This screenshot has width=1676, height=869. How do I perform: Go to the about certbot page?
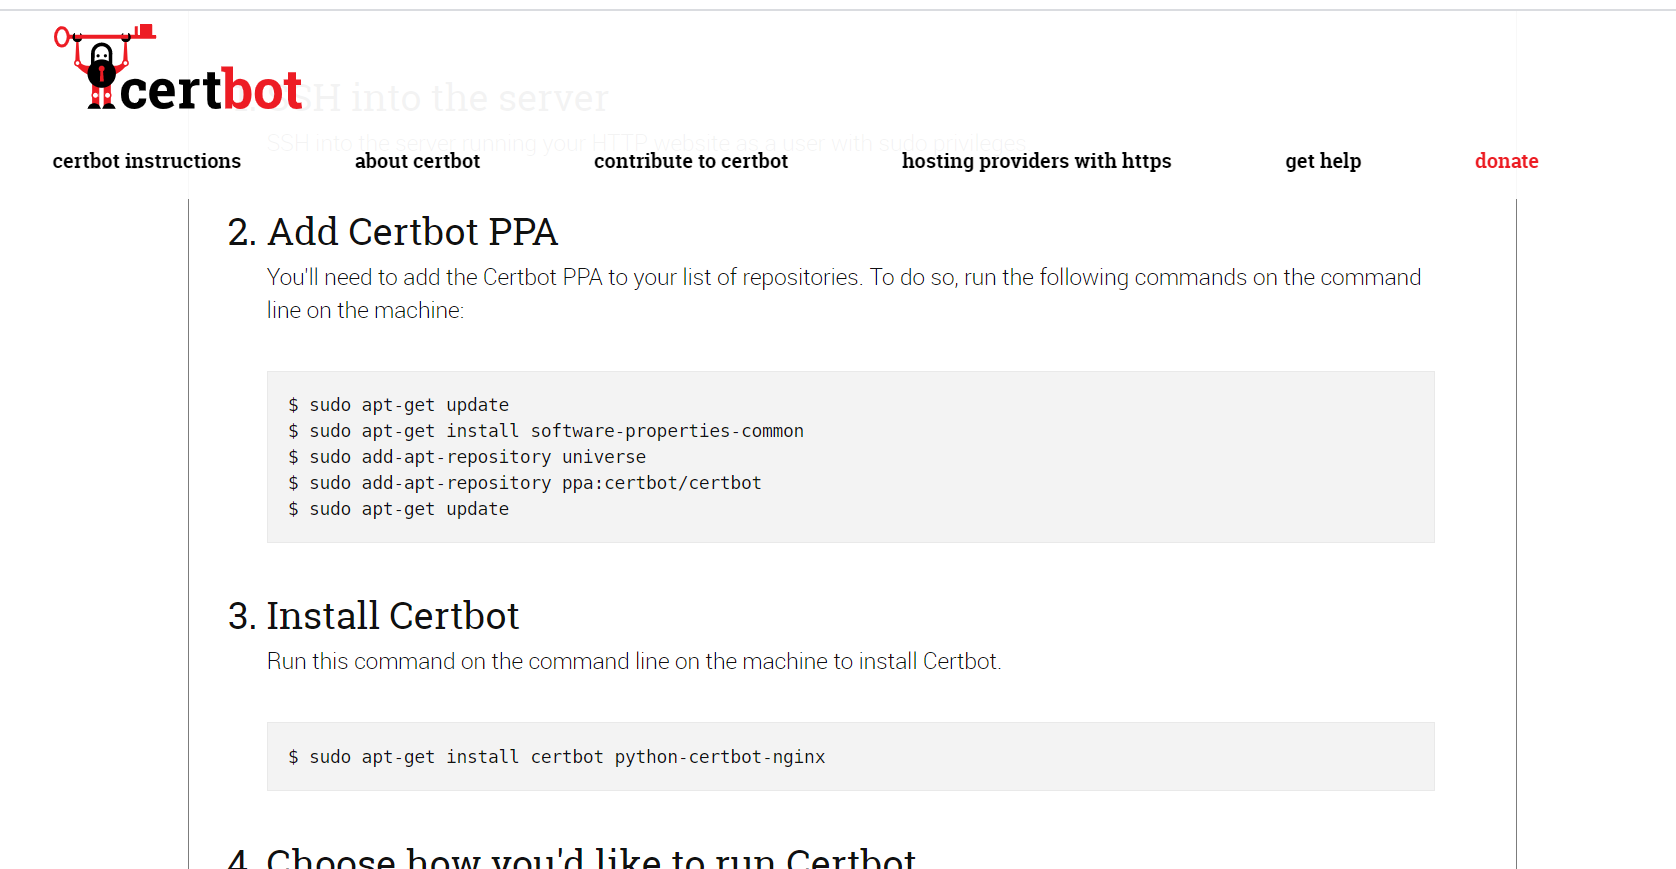tap(417, 161)
